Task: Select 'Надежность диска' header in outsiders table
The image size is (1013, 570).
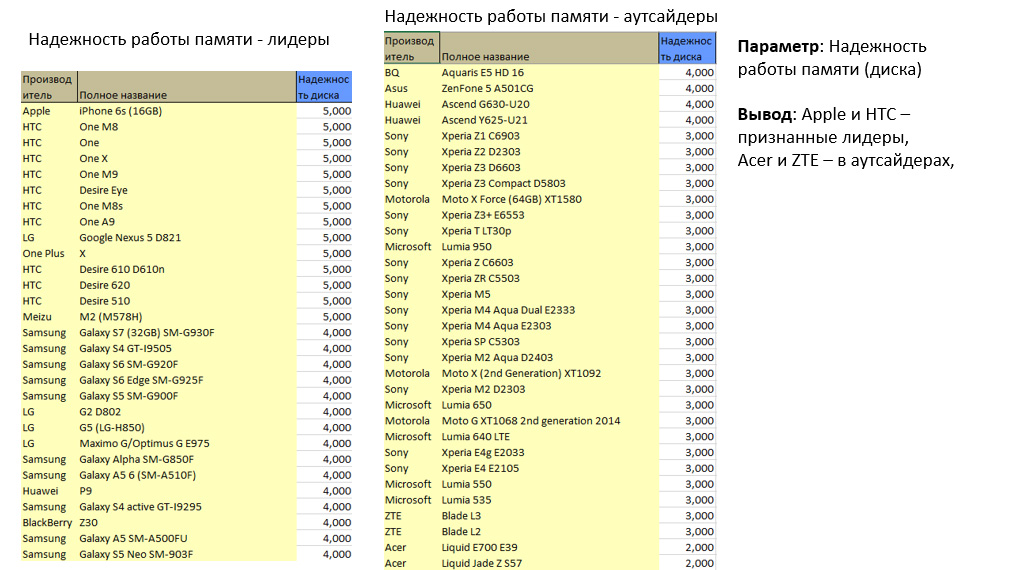Action: pos(686,48)
